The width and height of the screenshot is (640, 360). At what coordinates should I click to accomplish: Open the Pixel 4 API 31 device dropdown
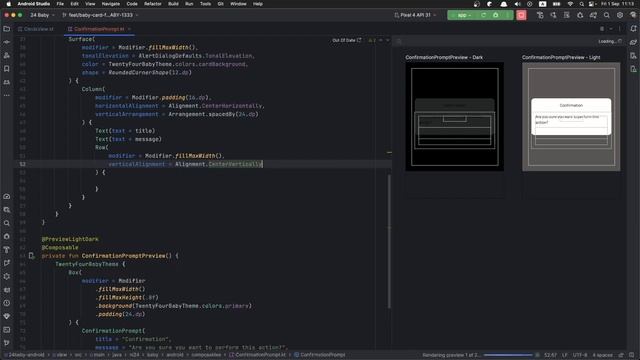pyautogui.click(x=415, y=15)
